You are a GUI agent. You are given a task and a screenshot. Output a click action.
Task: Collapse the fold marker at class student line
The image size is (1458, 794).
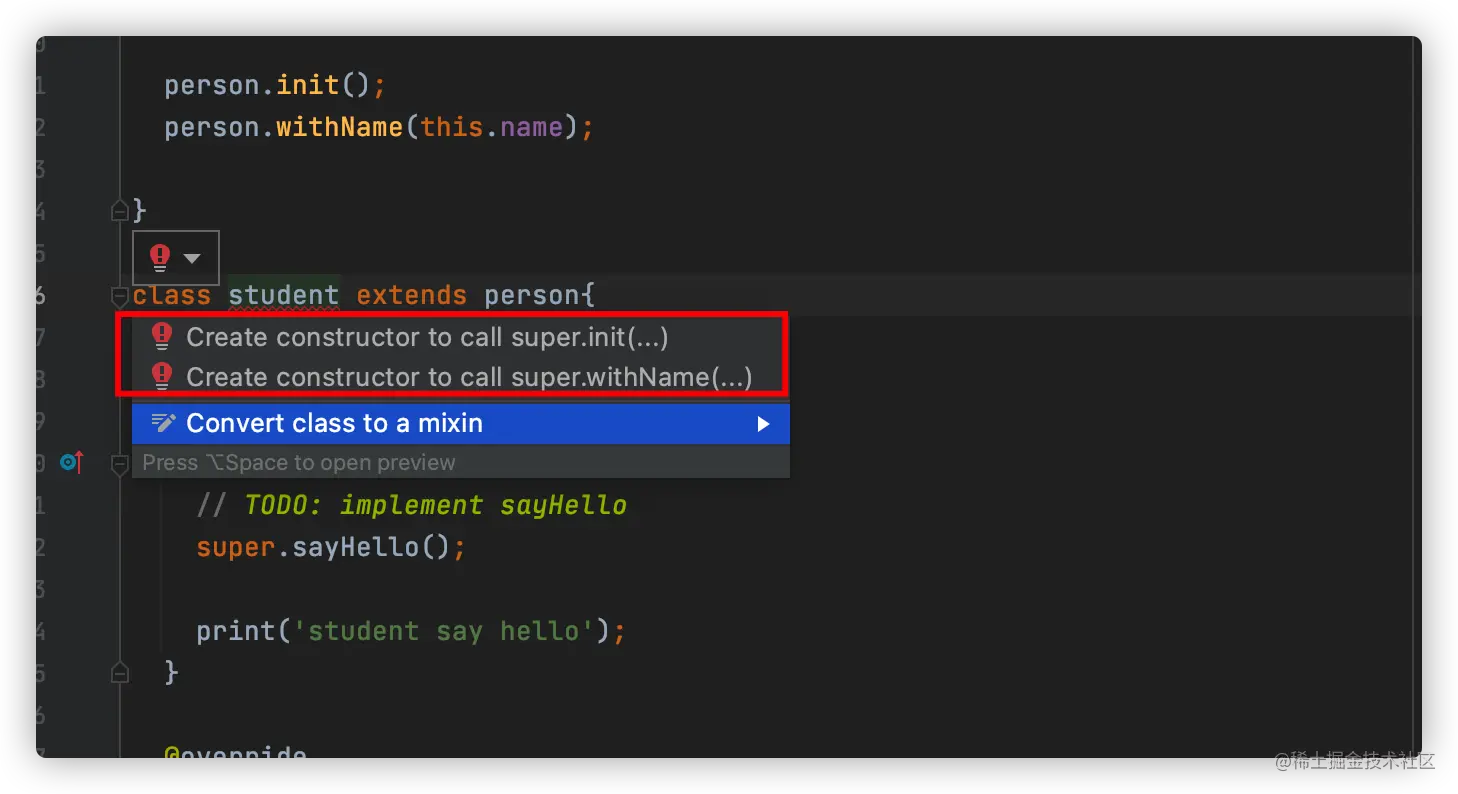119,296
